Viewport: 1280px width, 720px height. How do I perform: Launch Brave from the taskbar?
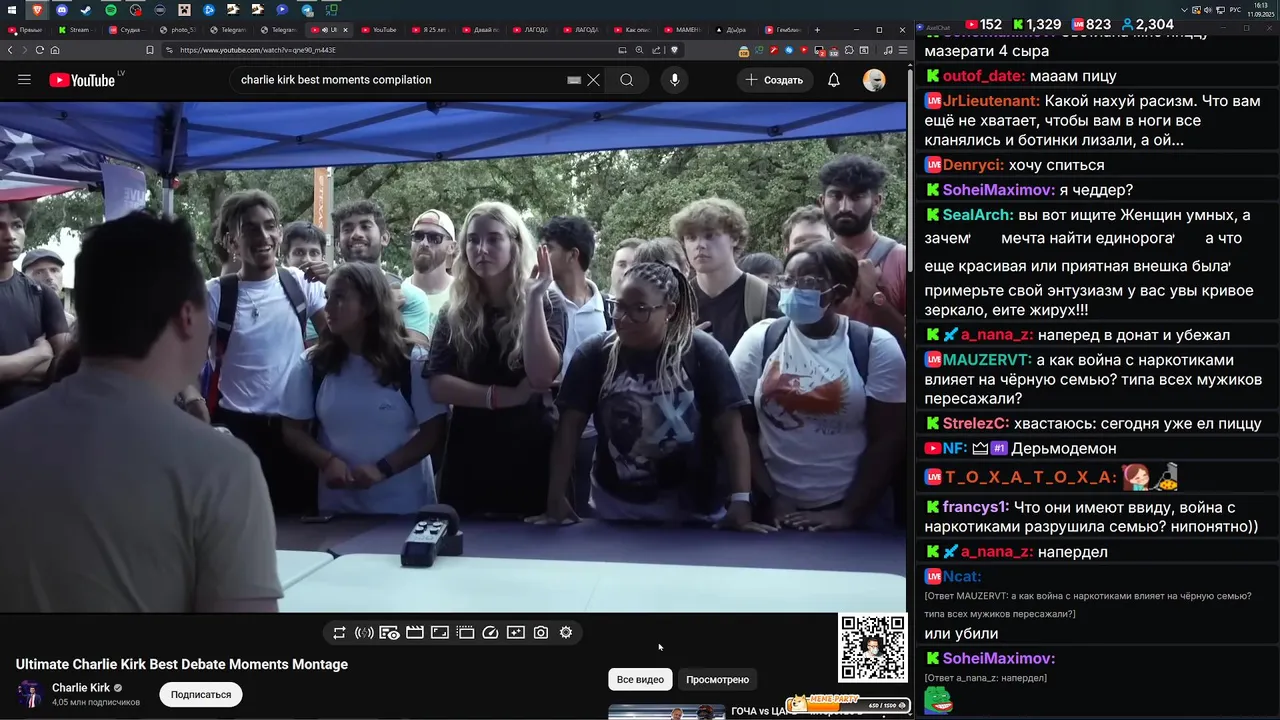[x=38, y=10]
